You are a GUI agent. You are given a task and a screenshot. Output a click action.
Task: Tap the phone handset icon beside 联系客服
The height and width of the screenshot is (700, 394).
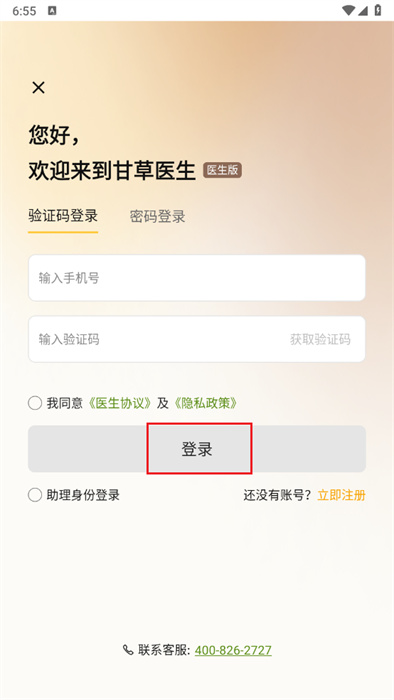(x=128, y=650)
